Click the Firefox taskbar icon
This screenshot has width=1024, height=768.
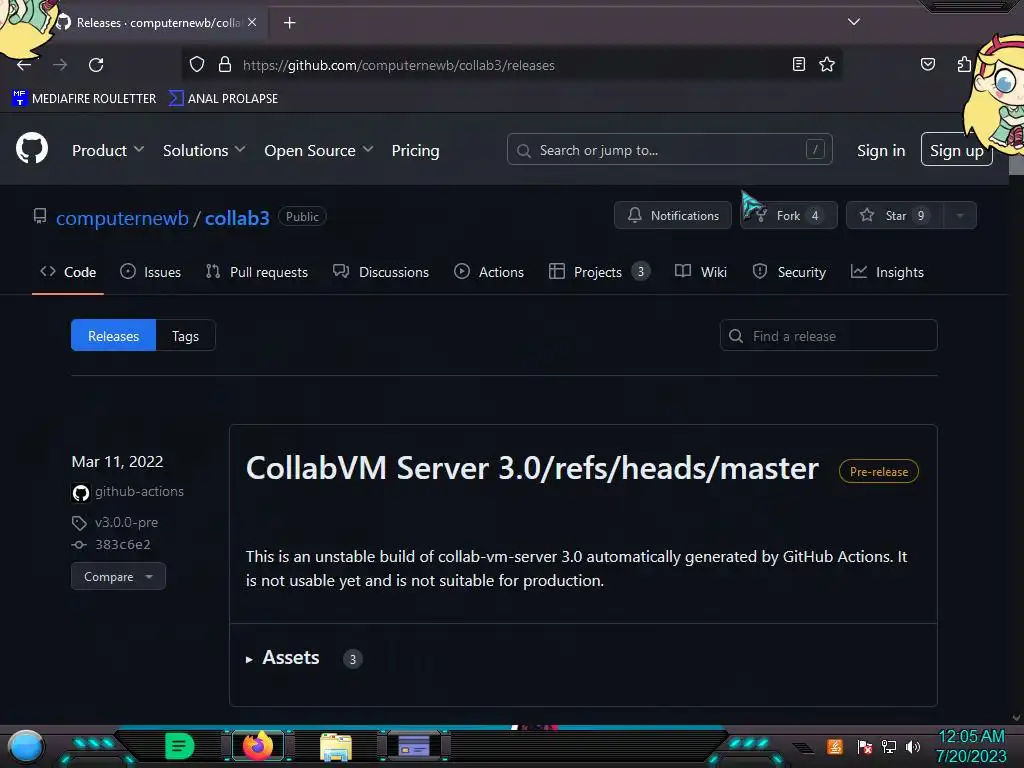(257, 746)
